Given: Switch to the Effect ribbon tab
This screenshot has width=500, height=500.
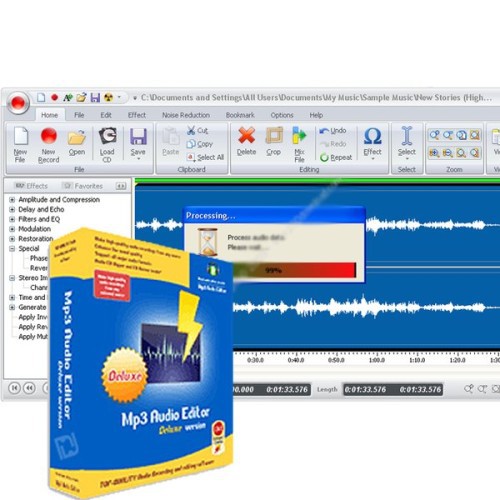Looking at the screenshot, I should 137,115.
